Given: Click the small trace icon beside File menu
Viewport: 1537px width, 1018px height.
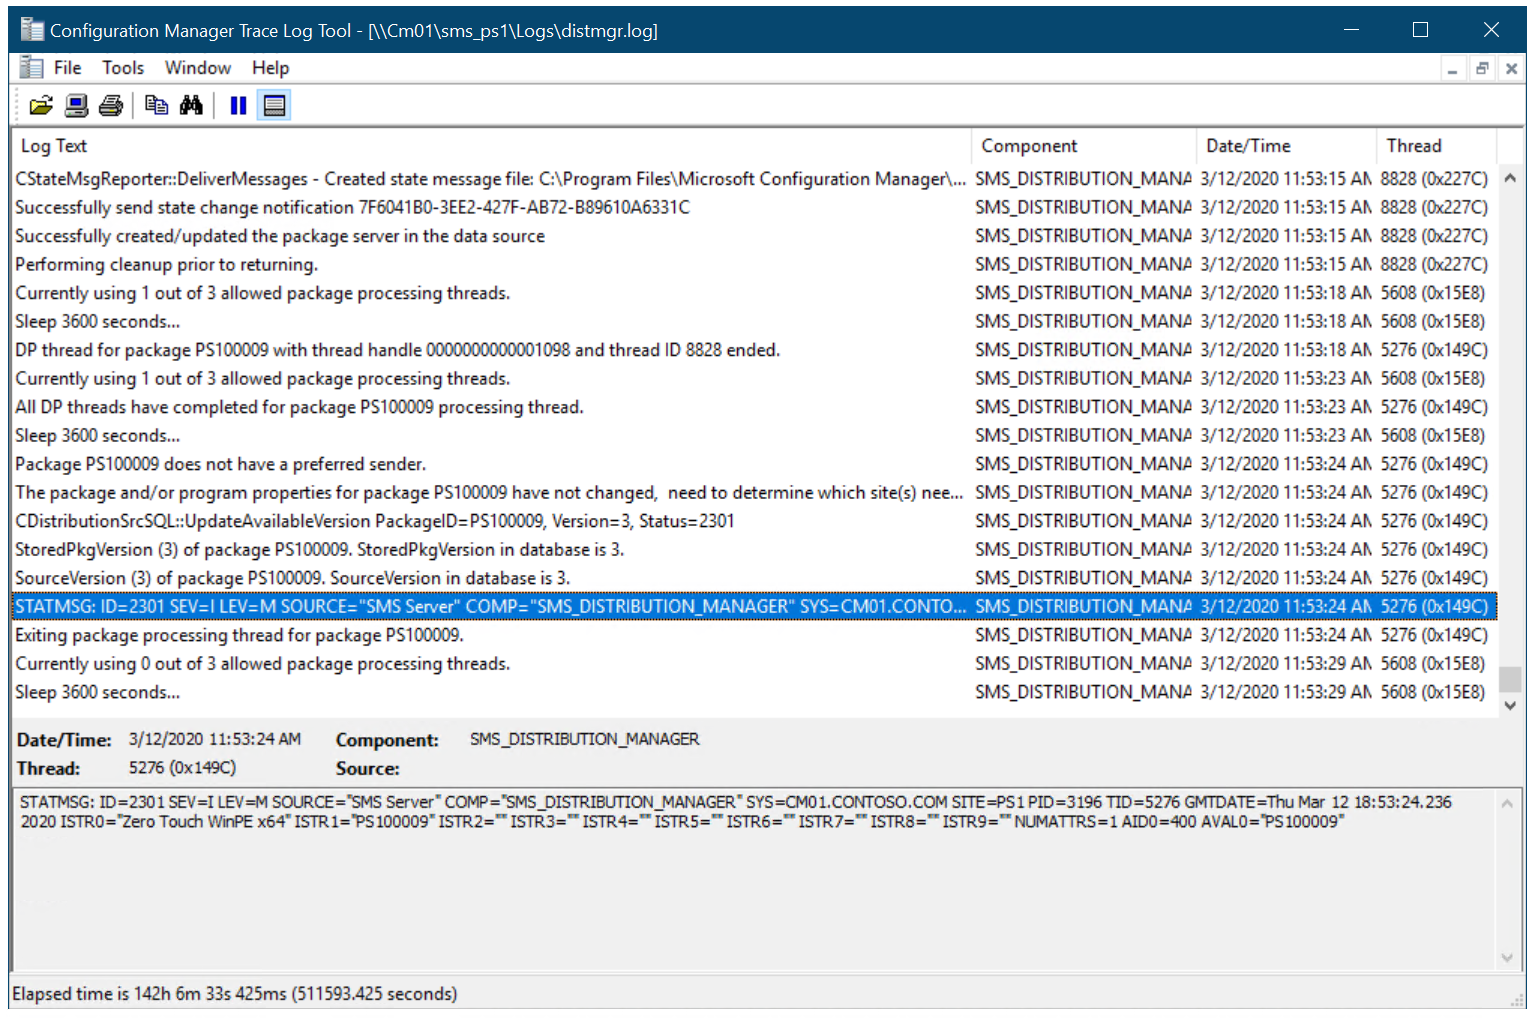Looking at the screenshot, I should [30, 66].
